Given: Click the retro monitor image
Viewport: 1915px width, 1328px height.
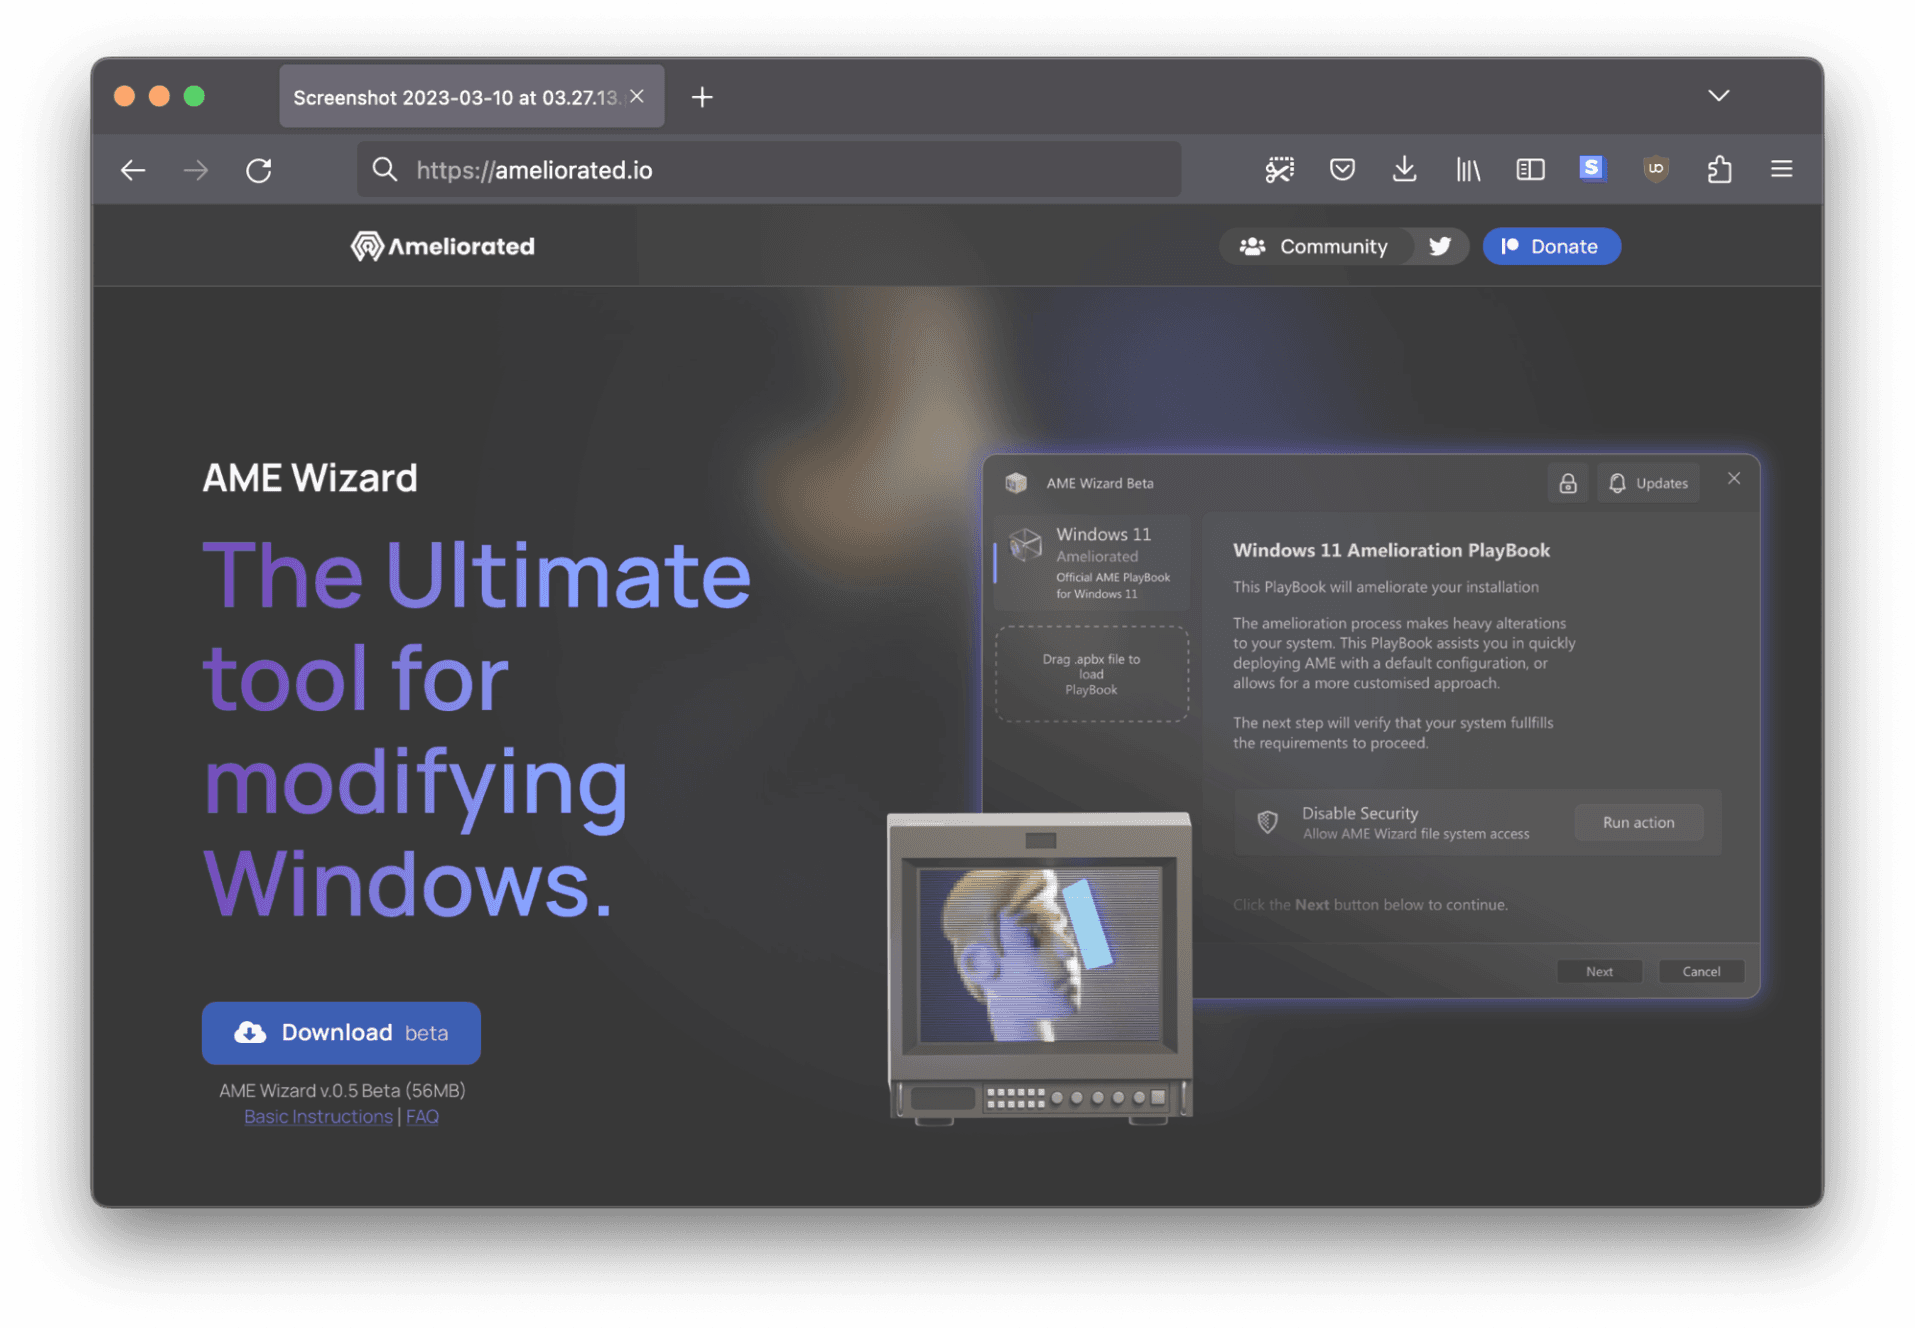Looking at the screenshot, I should 1039,967.
